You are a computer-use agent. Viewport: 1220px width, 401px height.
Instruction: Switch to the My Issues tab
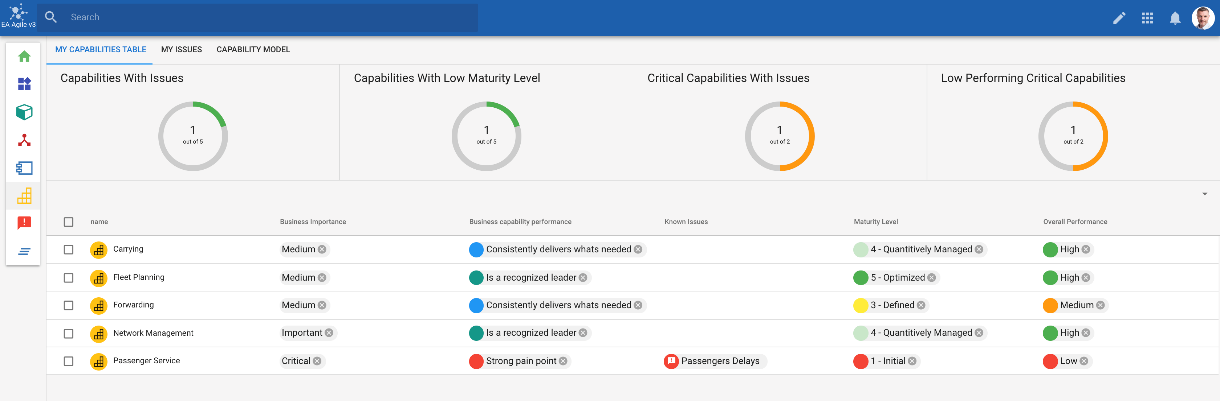181,49
